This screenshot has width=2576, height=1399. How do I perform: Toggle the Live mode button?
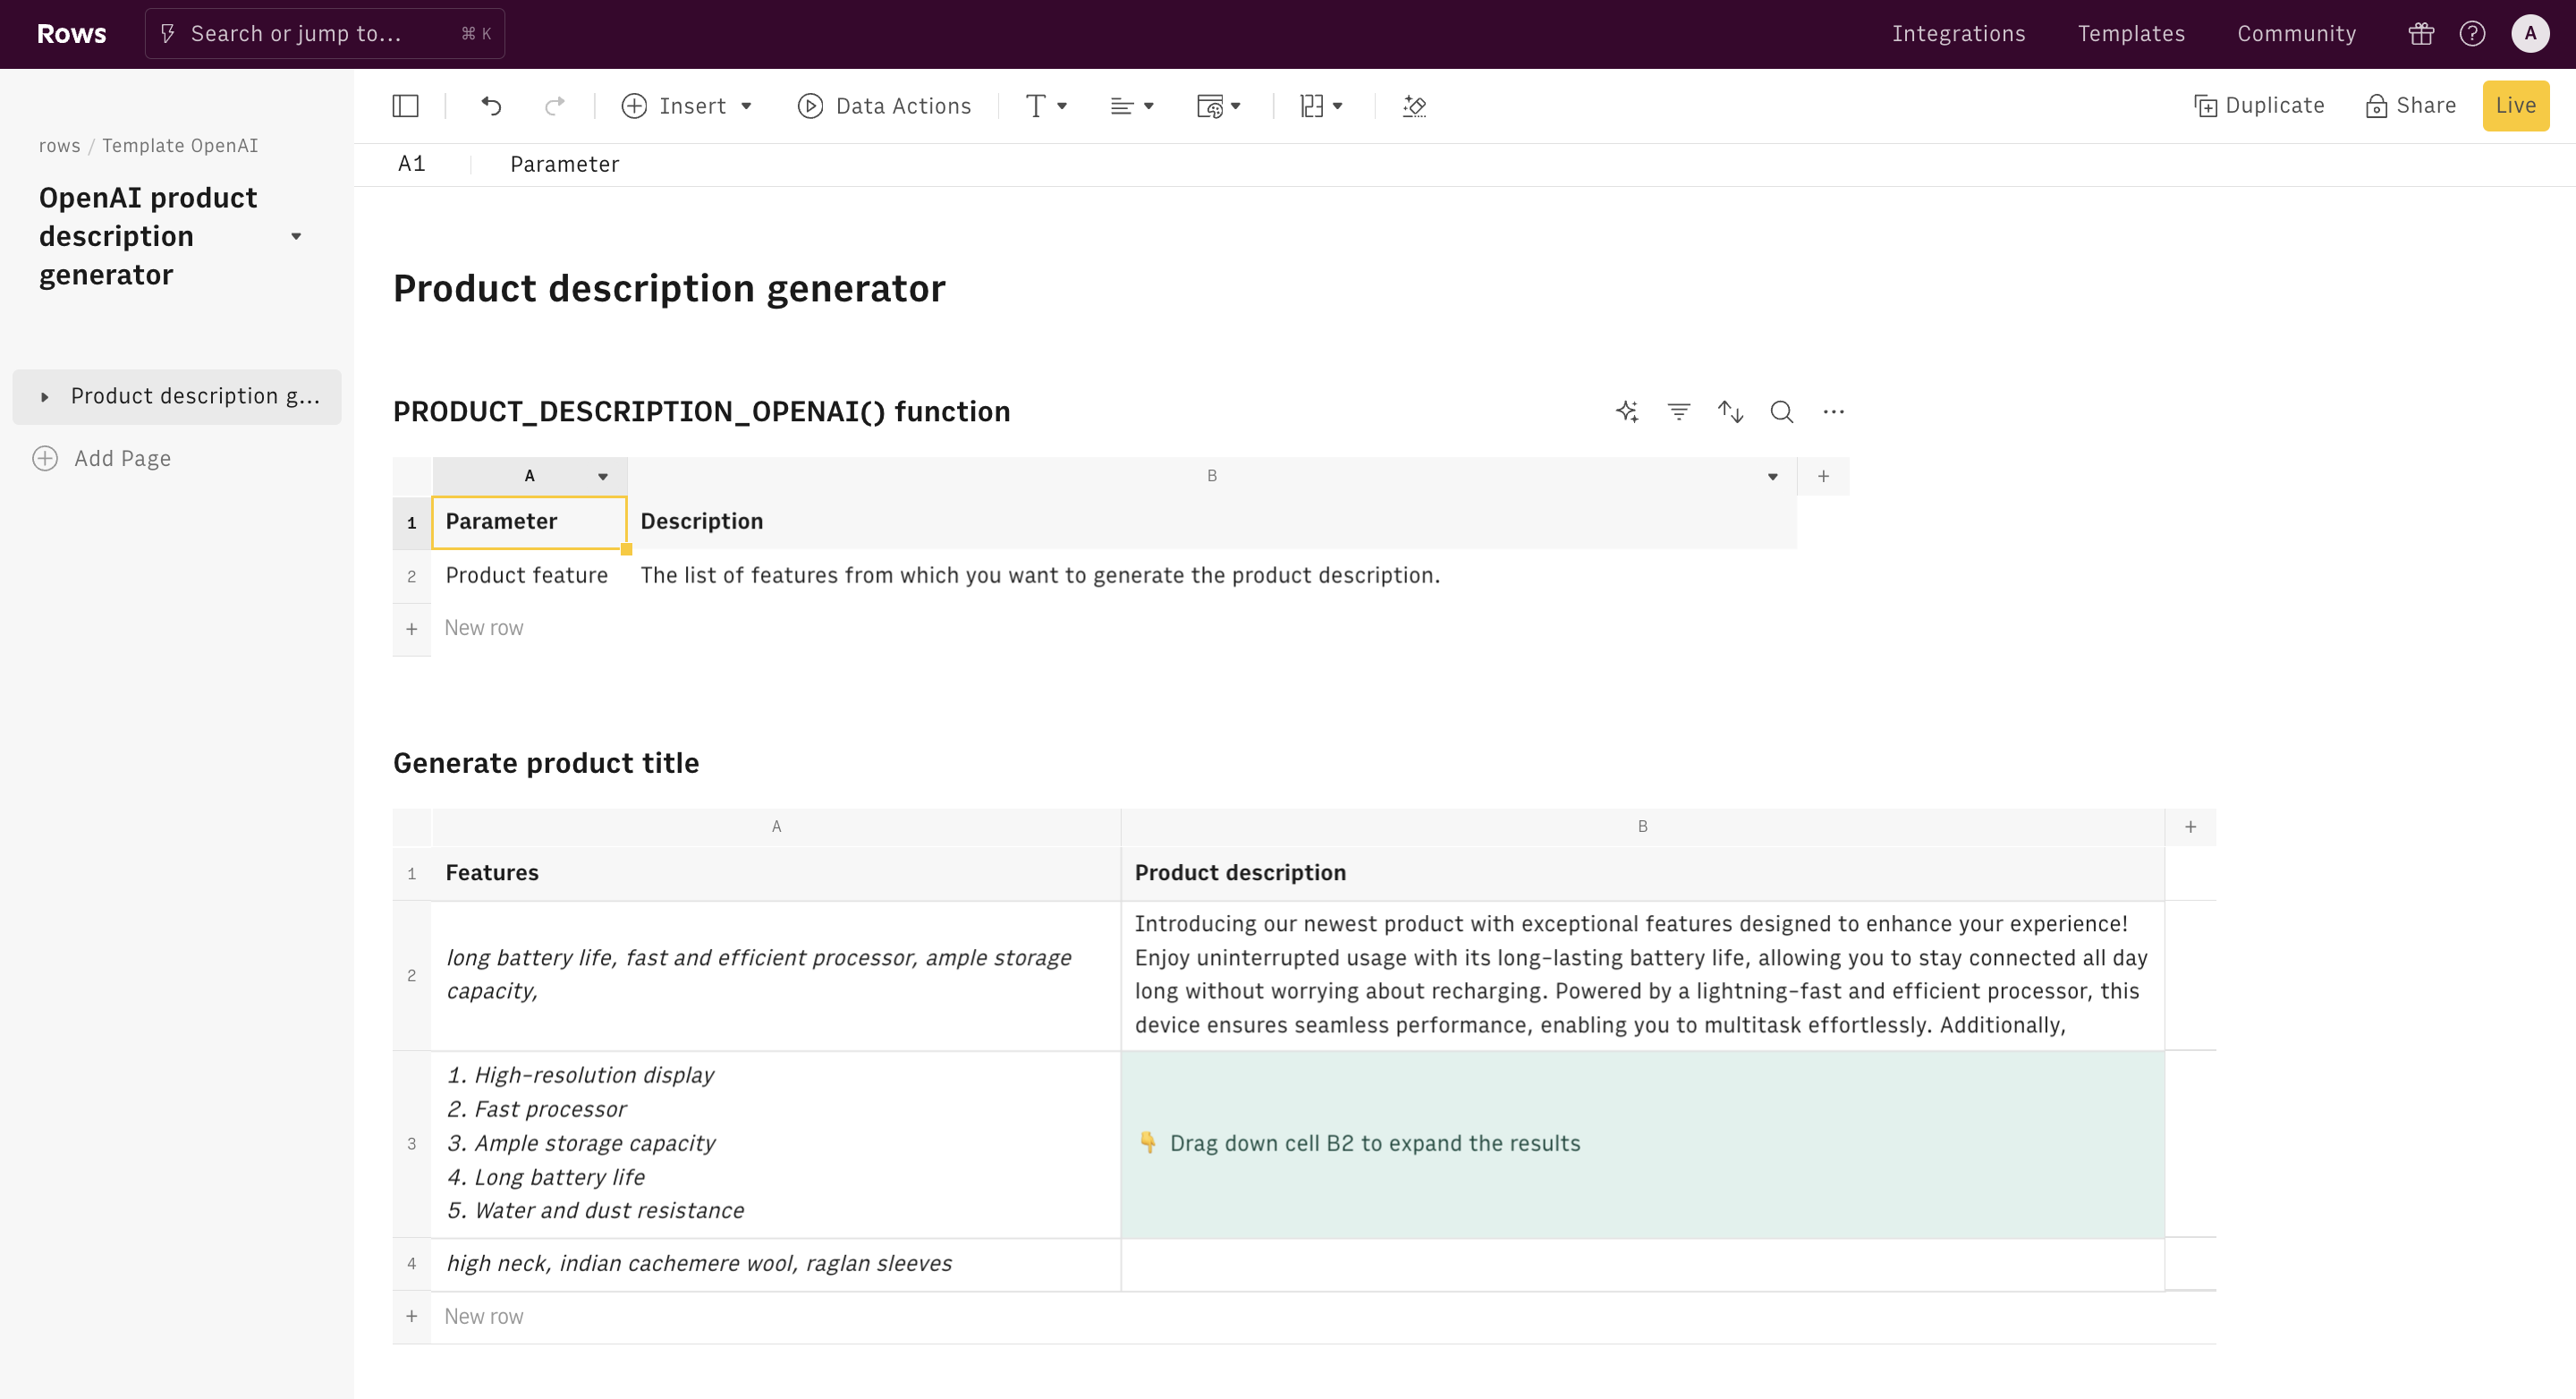(2515, 106)
